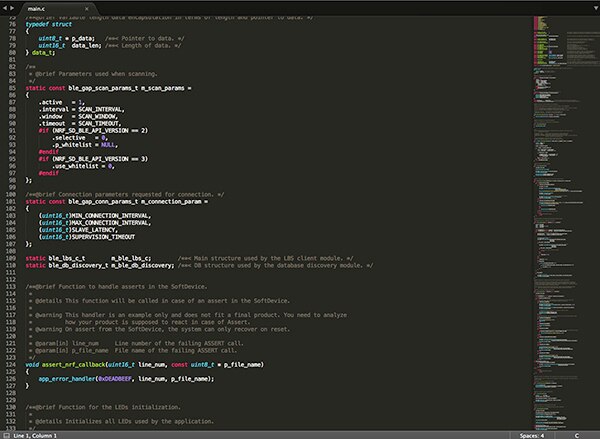This screenshot has height=439, width=600.
Task: Click 'MAX_CONNECTION_INTERVAL,' on line 104
Action: [111, 223]
